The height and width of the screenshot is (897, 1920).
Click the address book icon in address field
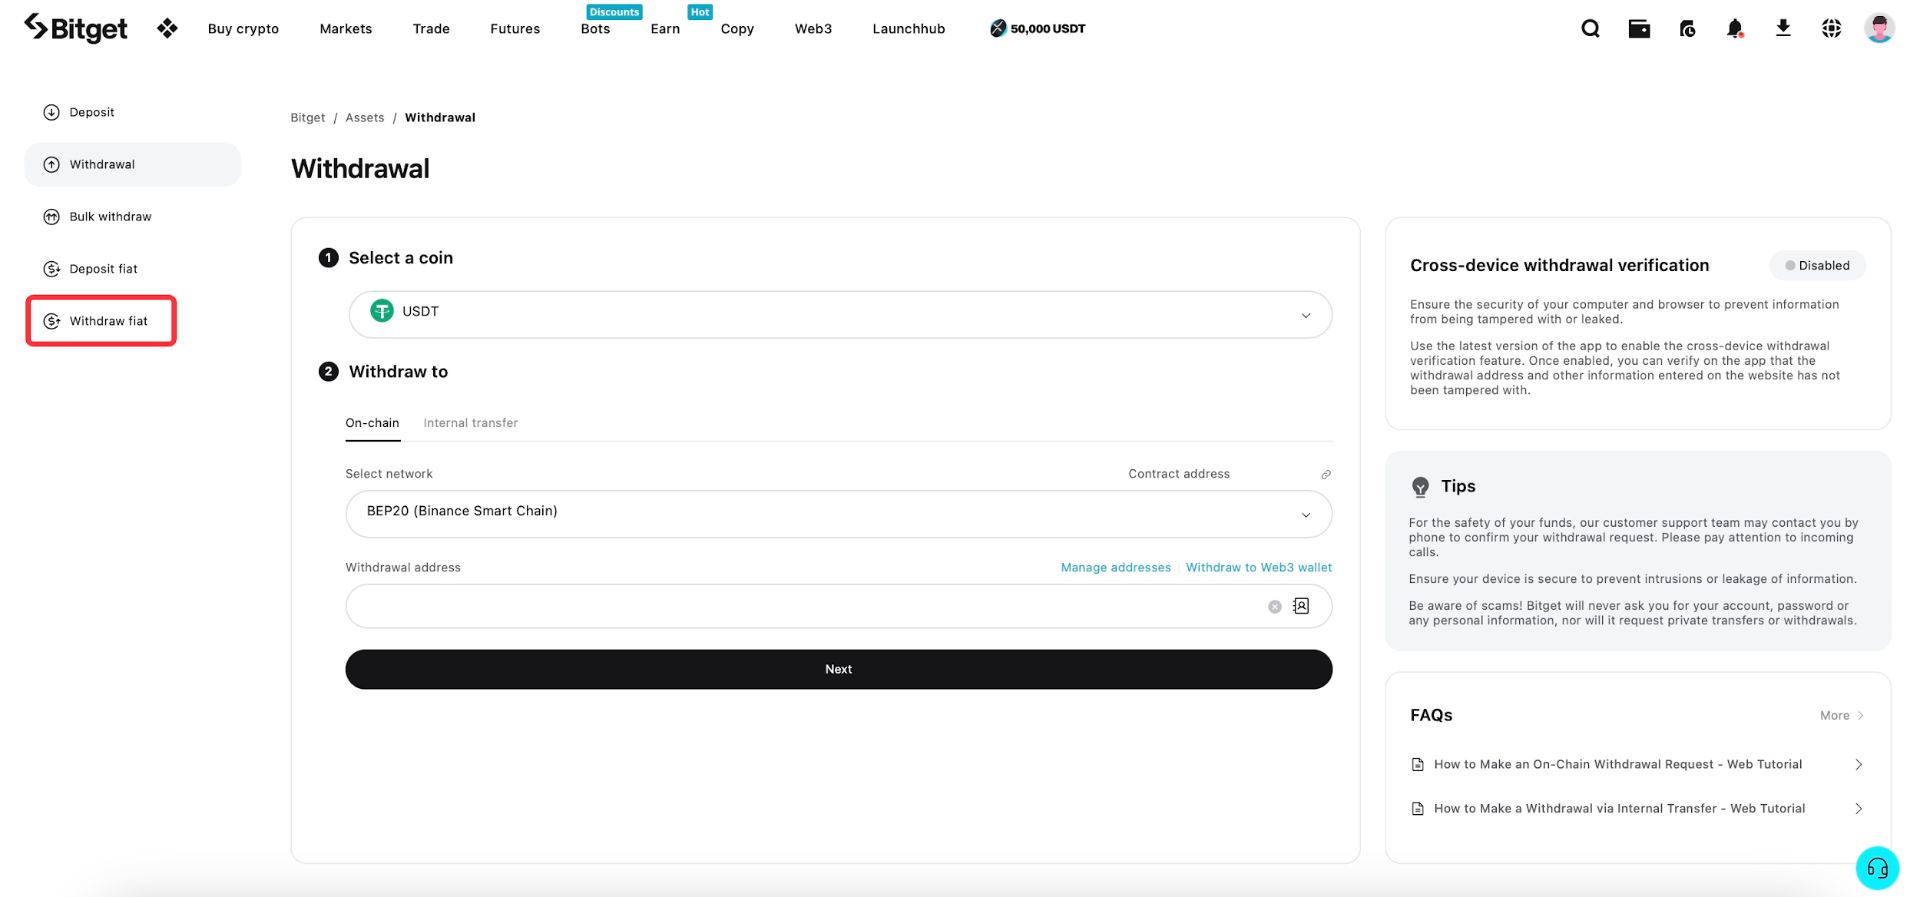1301,606
